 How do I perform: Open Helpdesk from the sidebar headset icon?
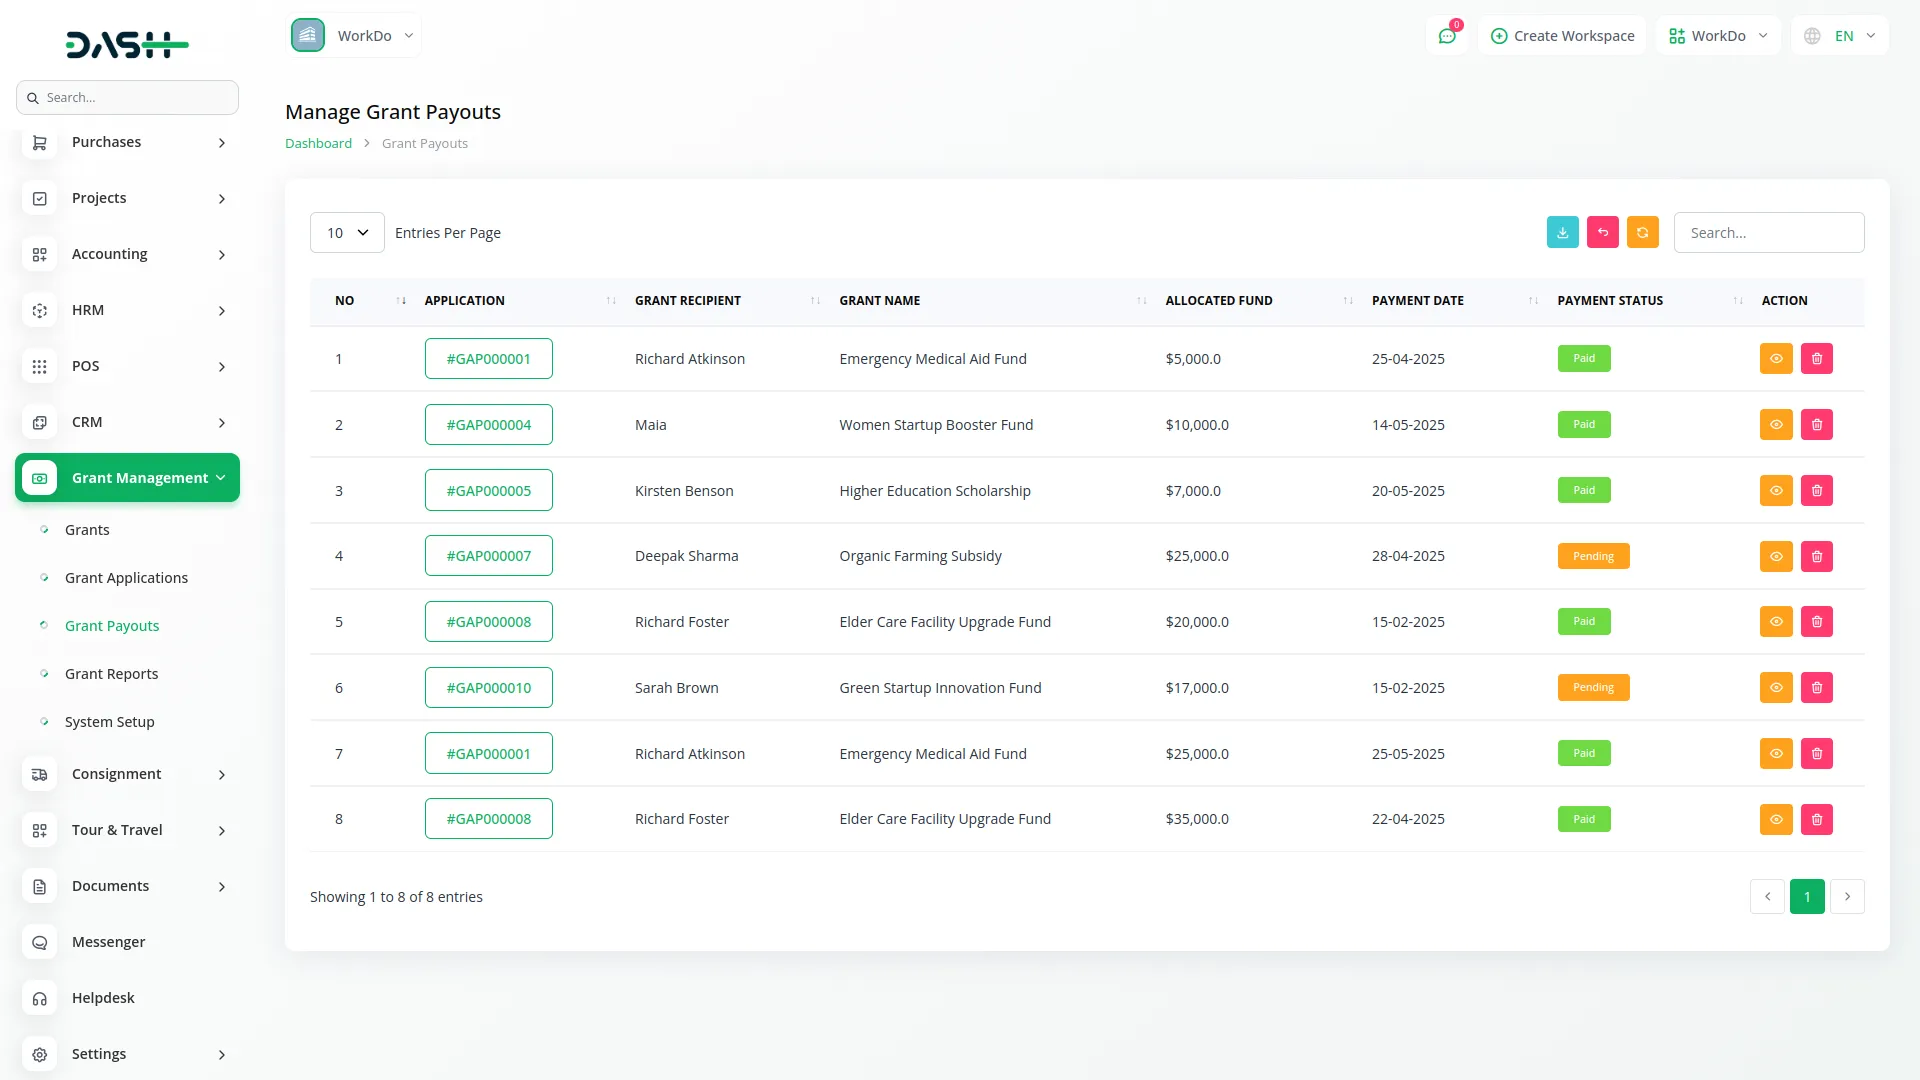coord(39,998)
